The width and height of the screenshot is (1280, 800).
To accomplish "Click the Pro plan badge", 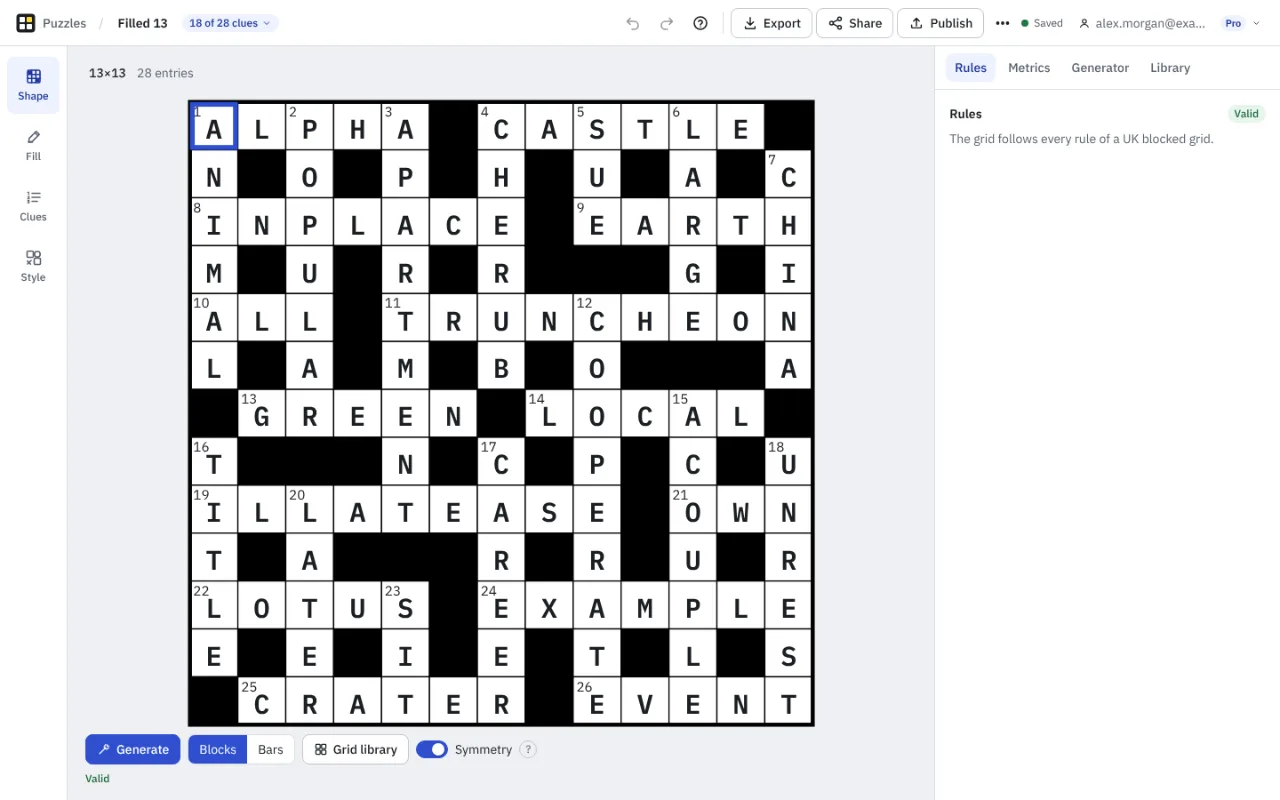I will [x=1233, y=23].
